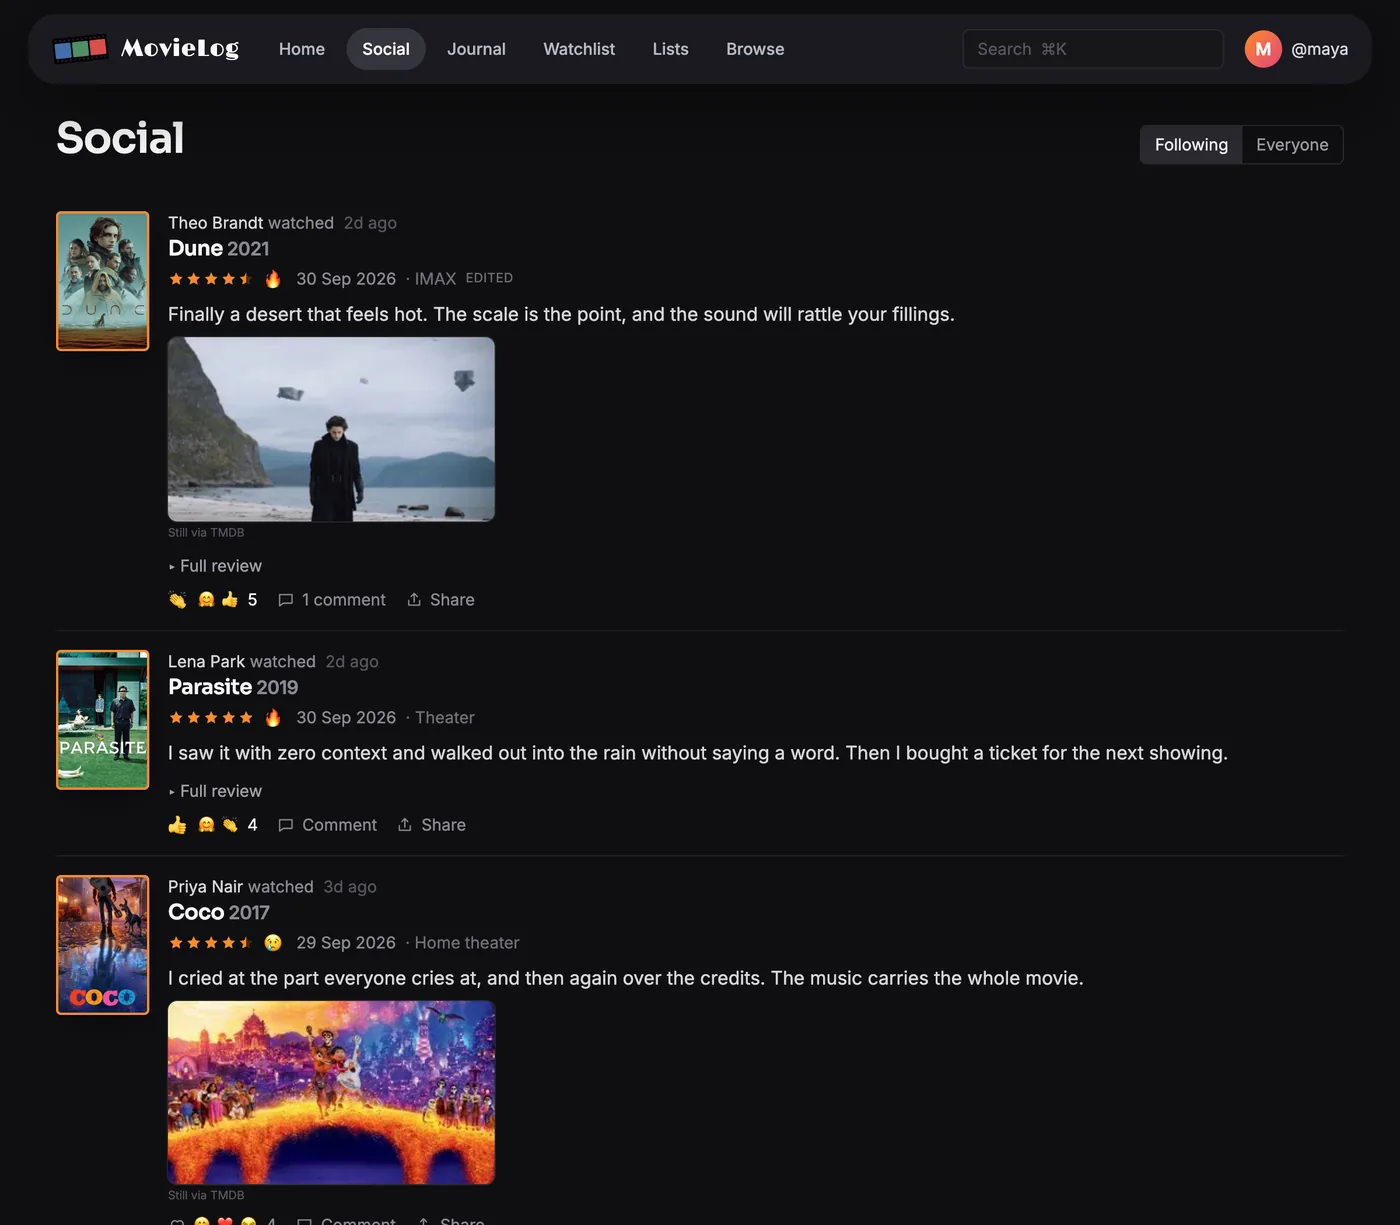Screen dimensions: 1400x1225
Task: Click the crying emoji on Coco's rating
Action: click(273, 943)
